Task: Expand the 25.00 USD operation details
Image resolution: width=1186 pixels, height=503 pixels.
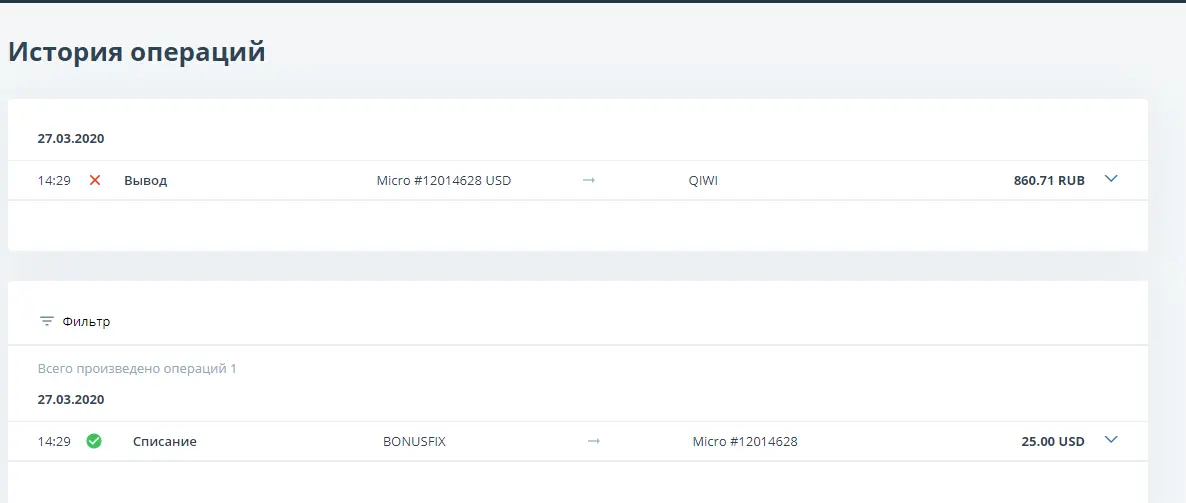Action: click(x=1110, y=439)
